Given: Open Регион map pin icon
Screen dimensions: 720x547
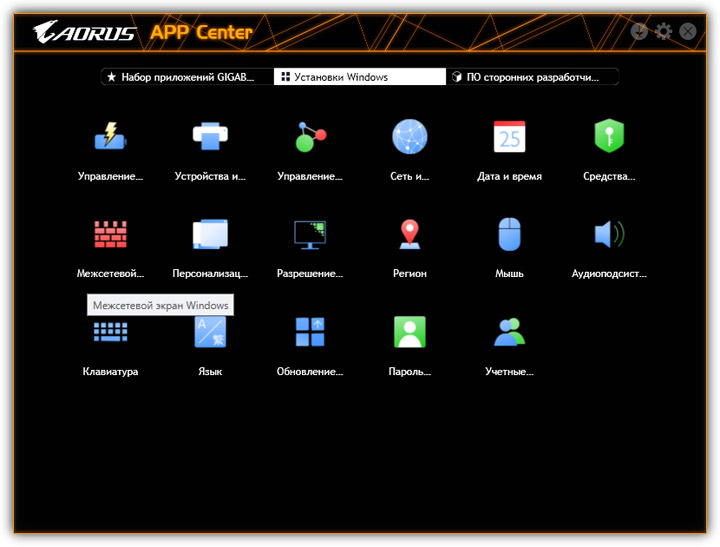Looking at the screenshot, I should (x=410, y=234).
